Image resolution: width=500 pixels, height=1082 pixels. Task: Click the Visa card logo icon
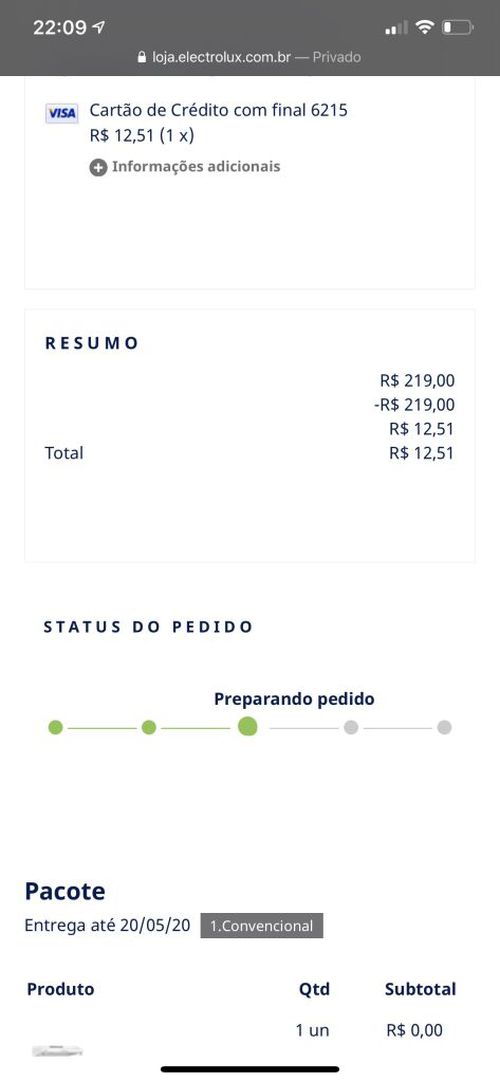[x=61, y=112]
